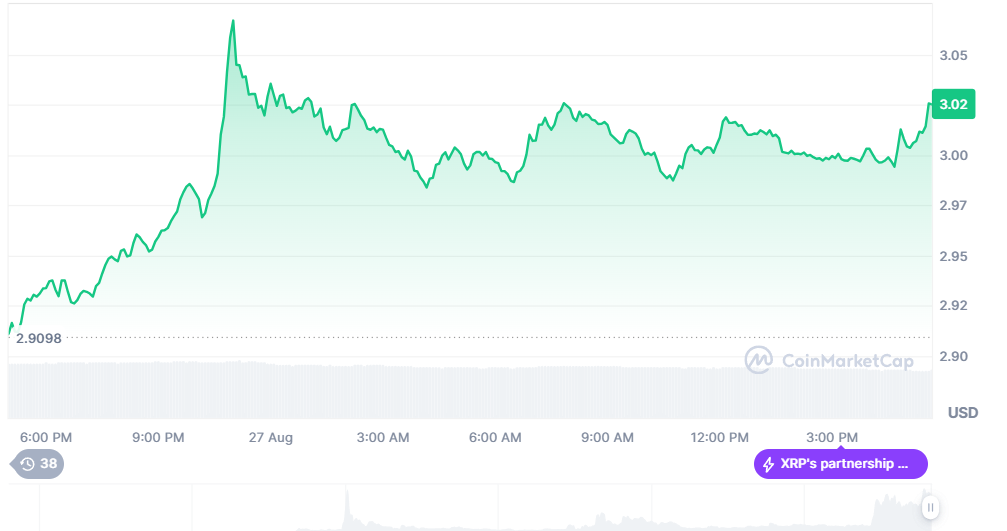Click the 2.90 price axis label
Viewport: 1007px width, 531px height.
point(954,357)
